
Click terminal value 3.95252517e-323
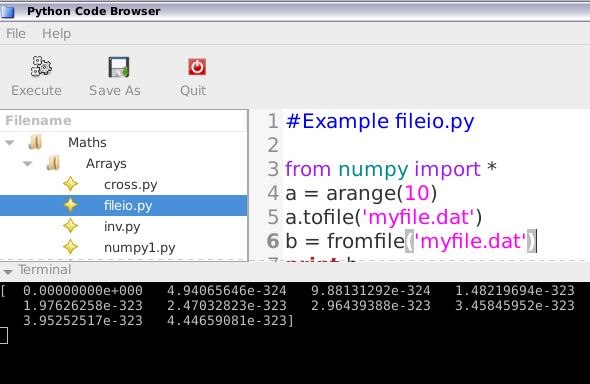click(x=83, y=321)
